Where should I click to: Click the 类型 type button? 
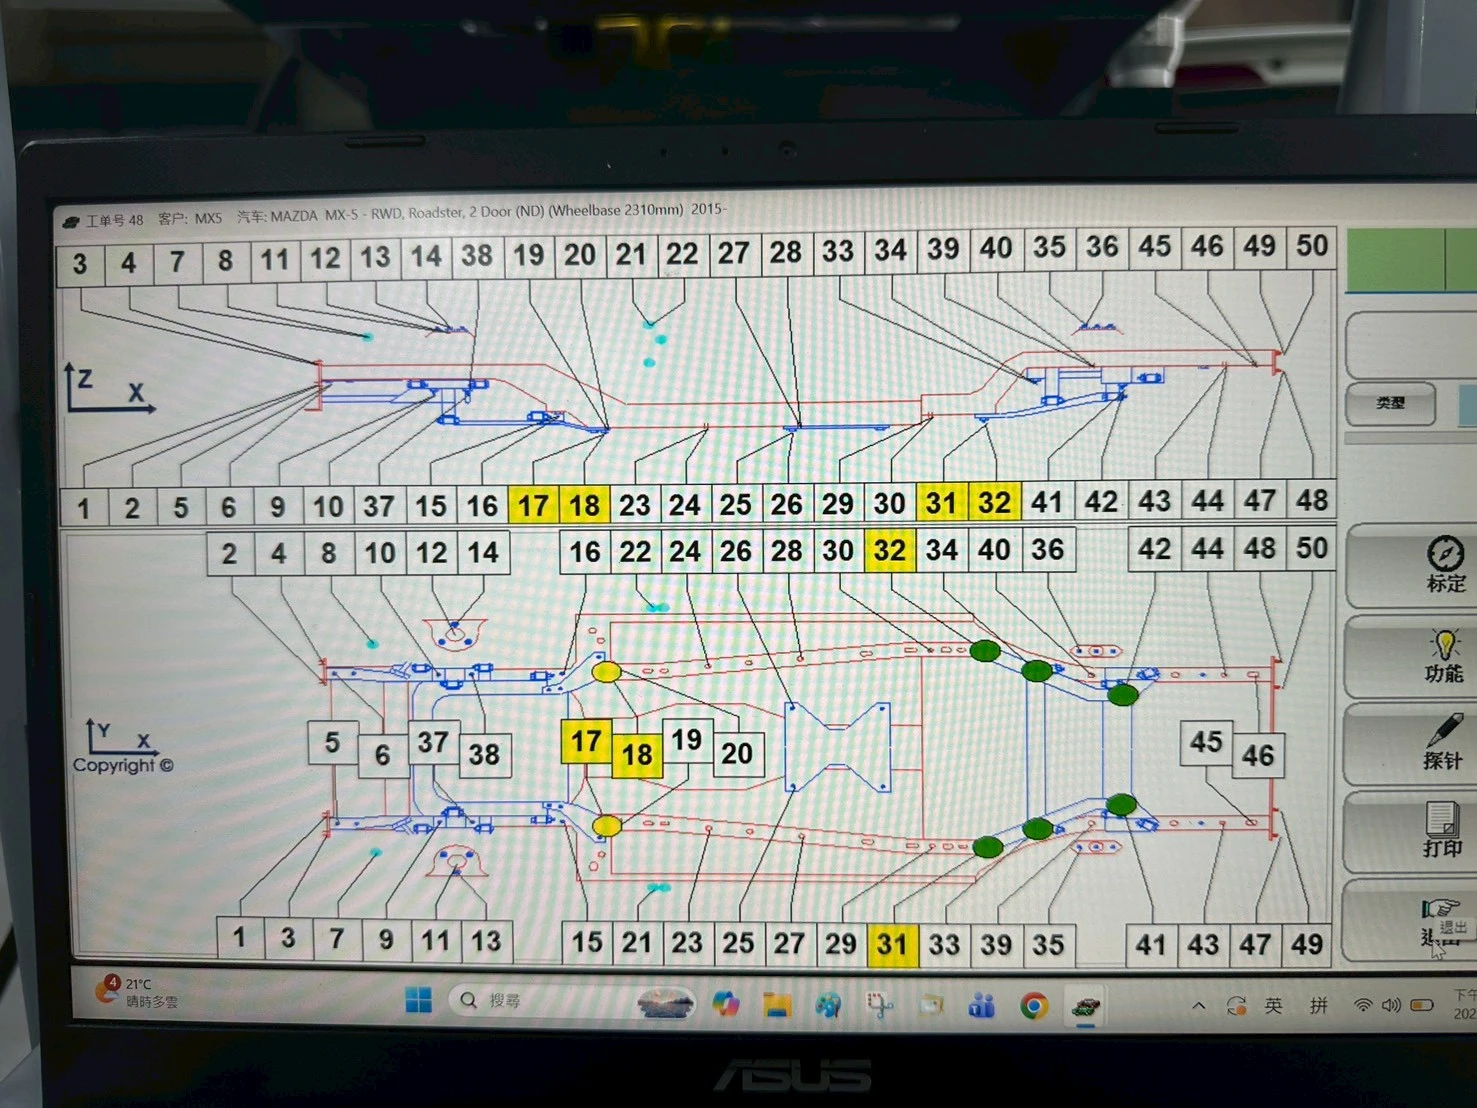pos(1390,403)
